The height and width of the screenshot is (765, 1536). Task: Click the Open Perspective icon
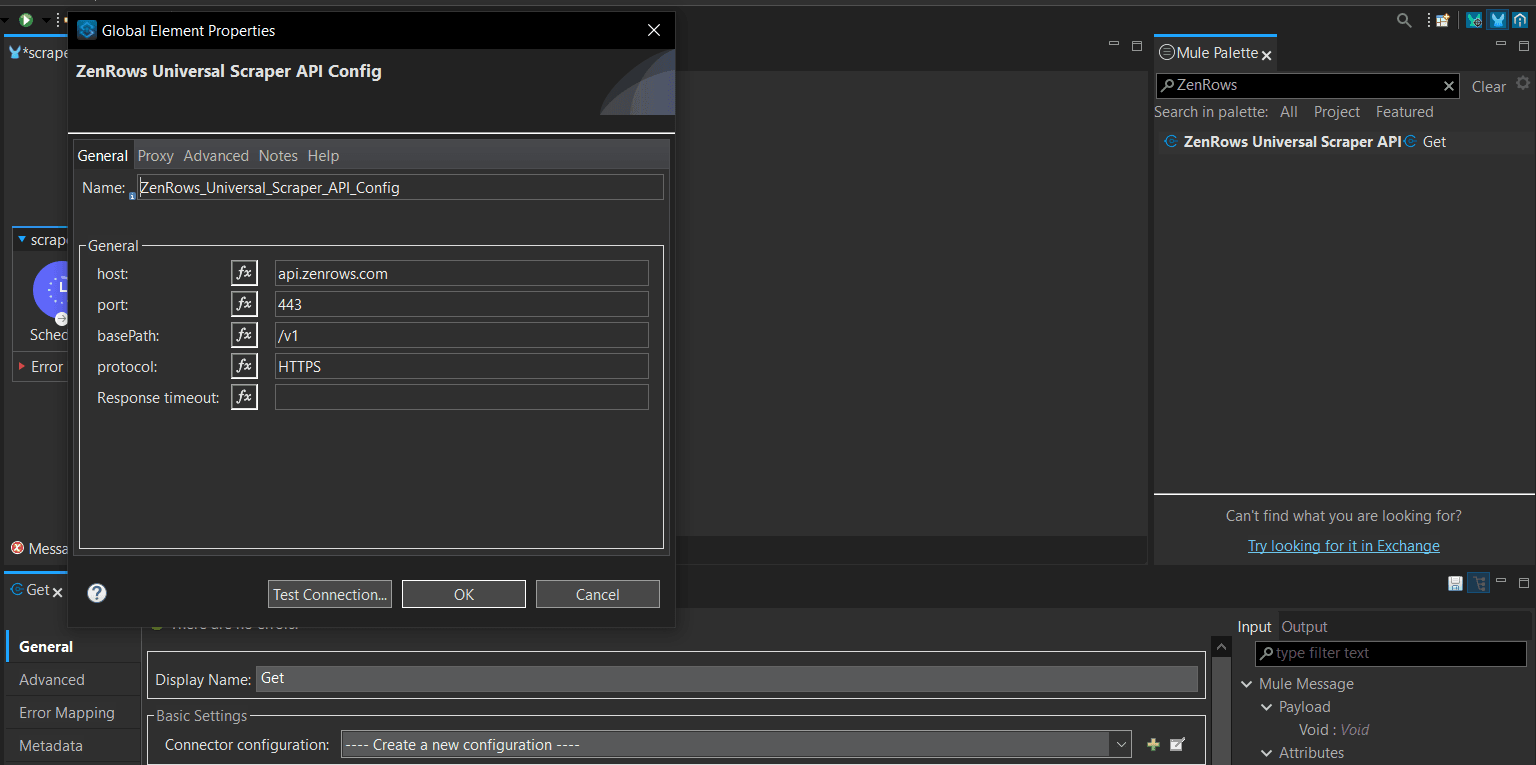point(1442,20)
